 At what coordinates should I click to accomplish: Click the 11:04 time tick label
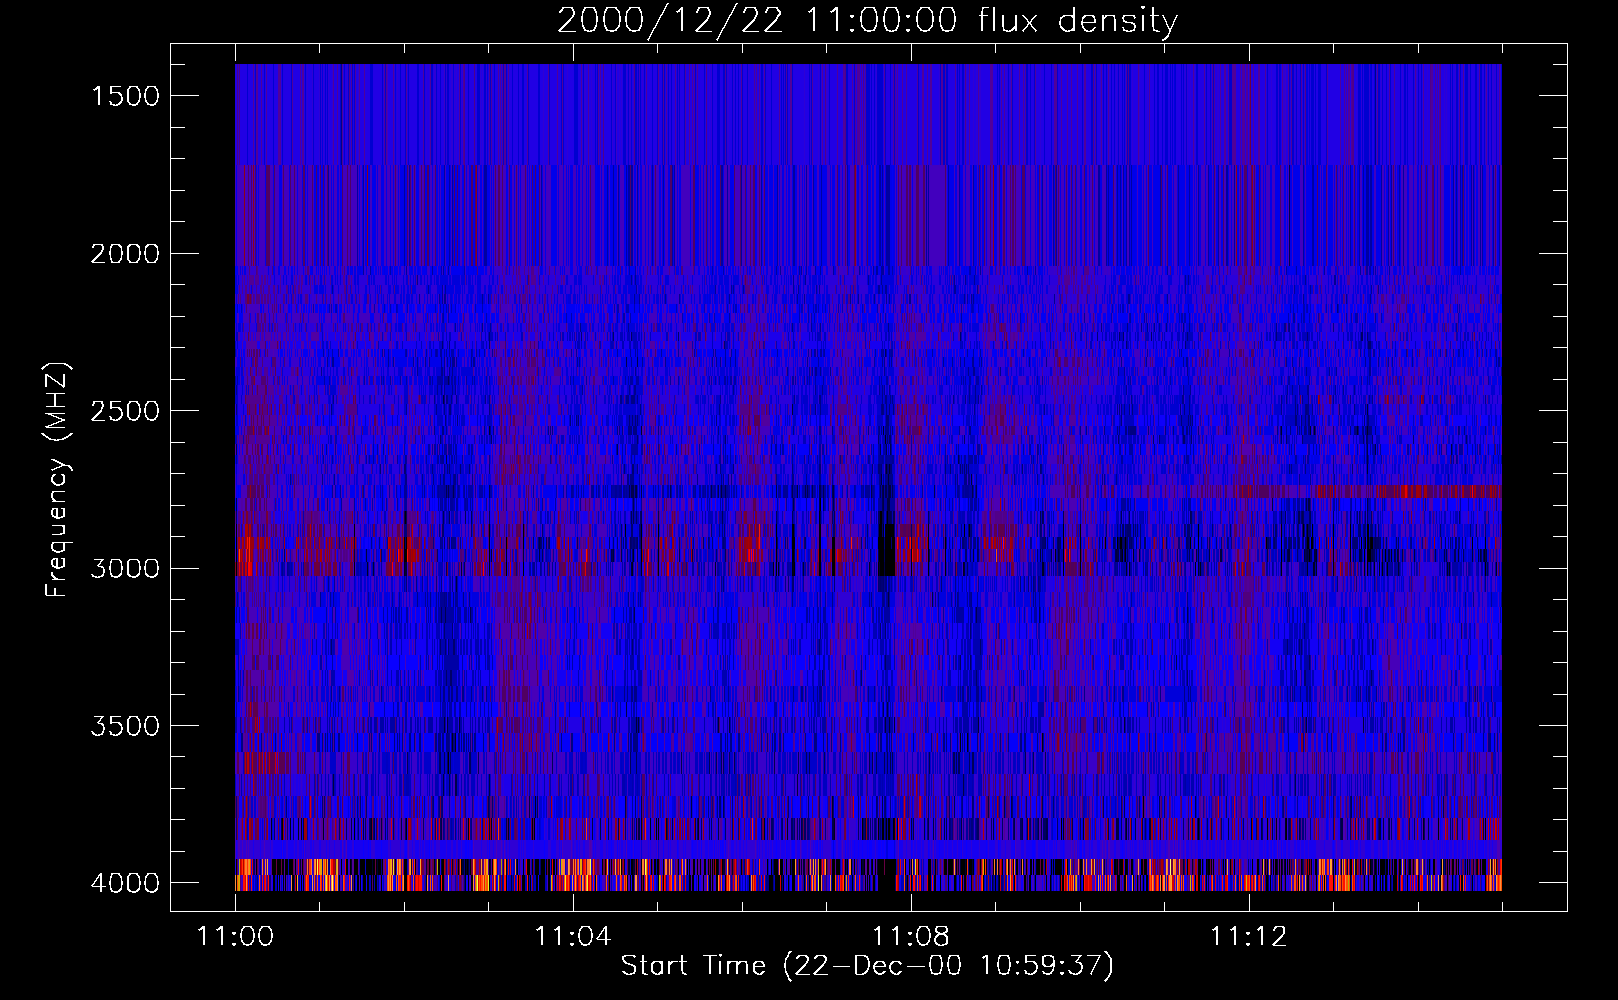coord(572,937)
